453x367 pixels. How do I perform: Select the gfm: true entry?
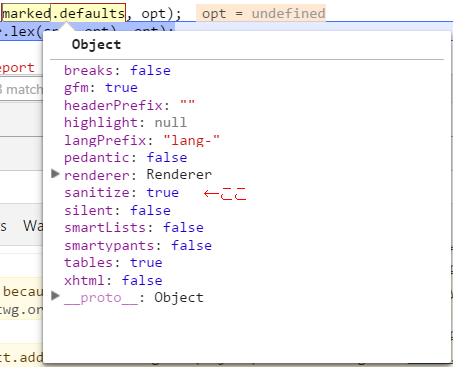pyautogui.click(x=101, y=88)
